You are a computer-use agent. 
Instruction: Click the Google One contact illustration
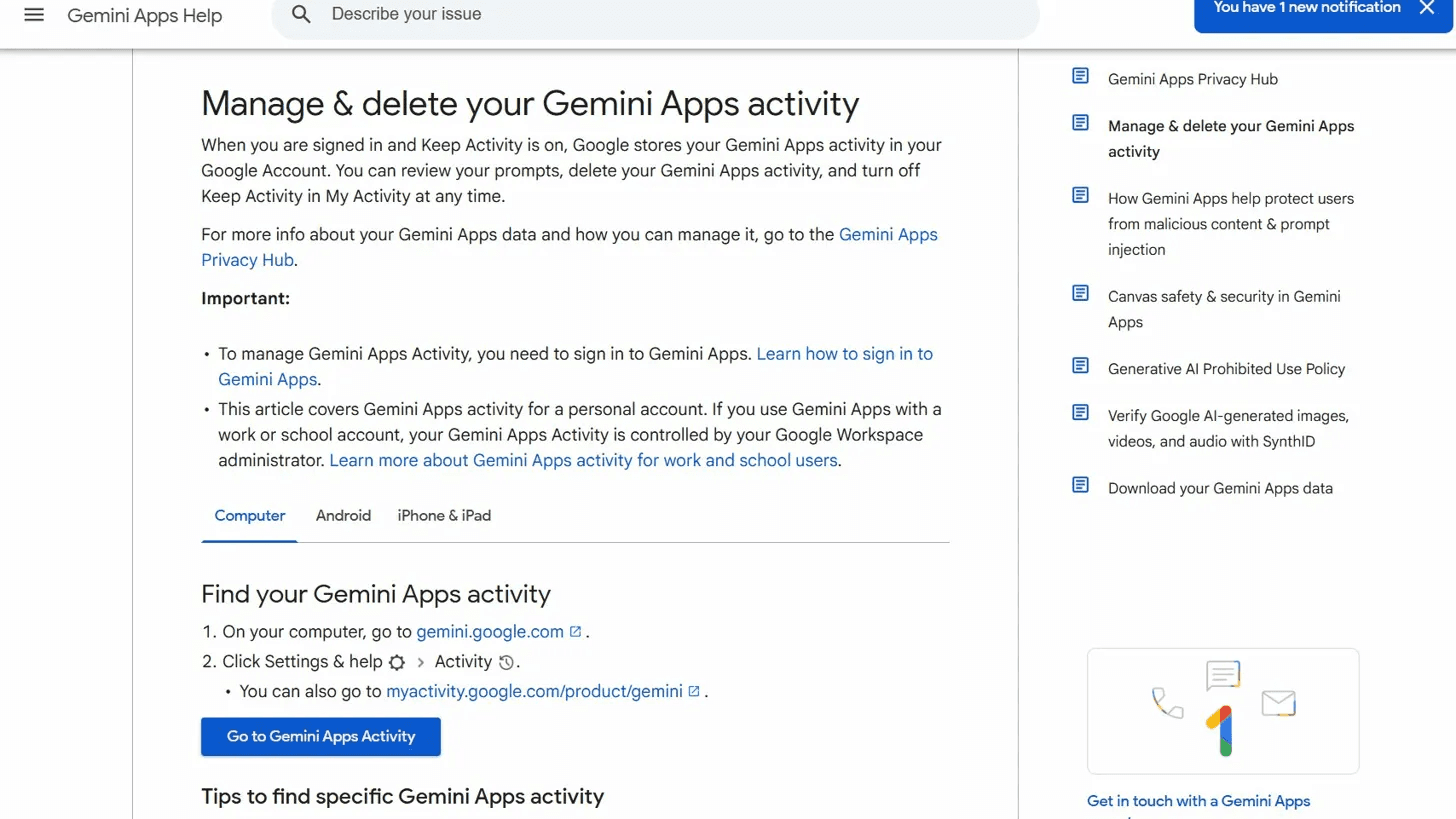tap(1223, 711)
